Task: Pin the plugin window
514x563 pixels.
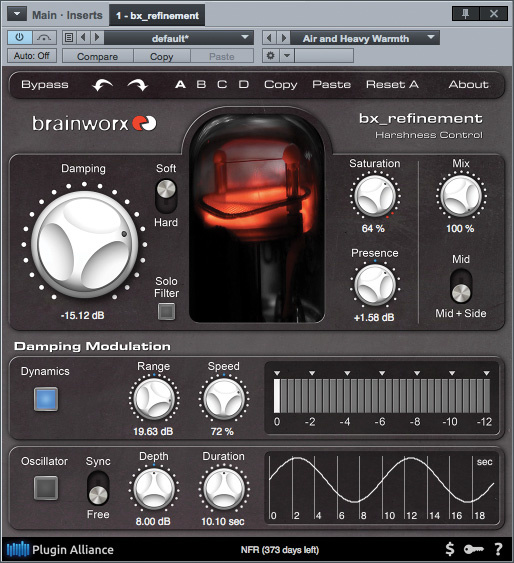Action: click(x=466, y=14)
